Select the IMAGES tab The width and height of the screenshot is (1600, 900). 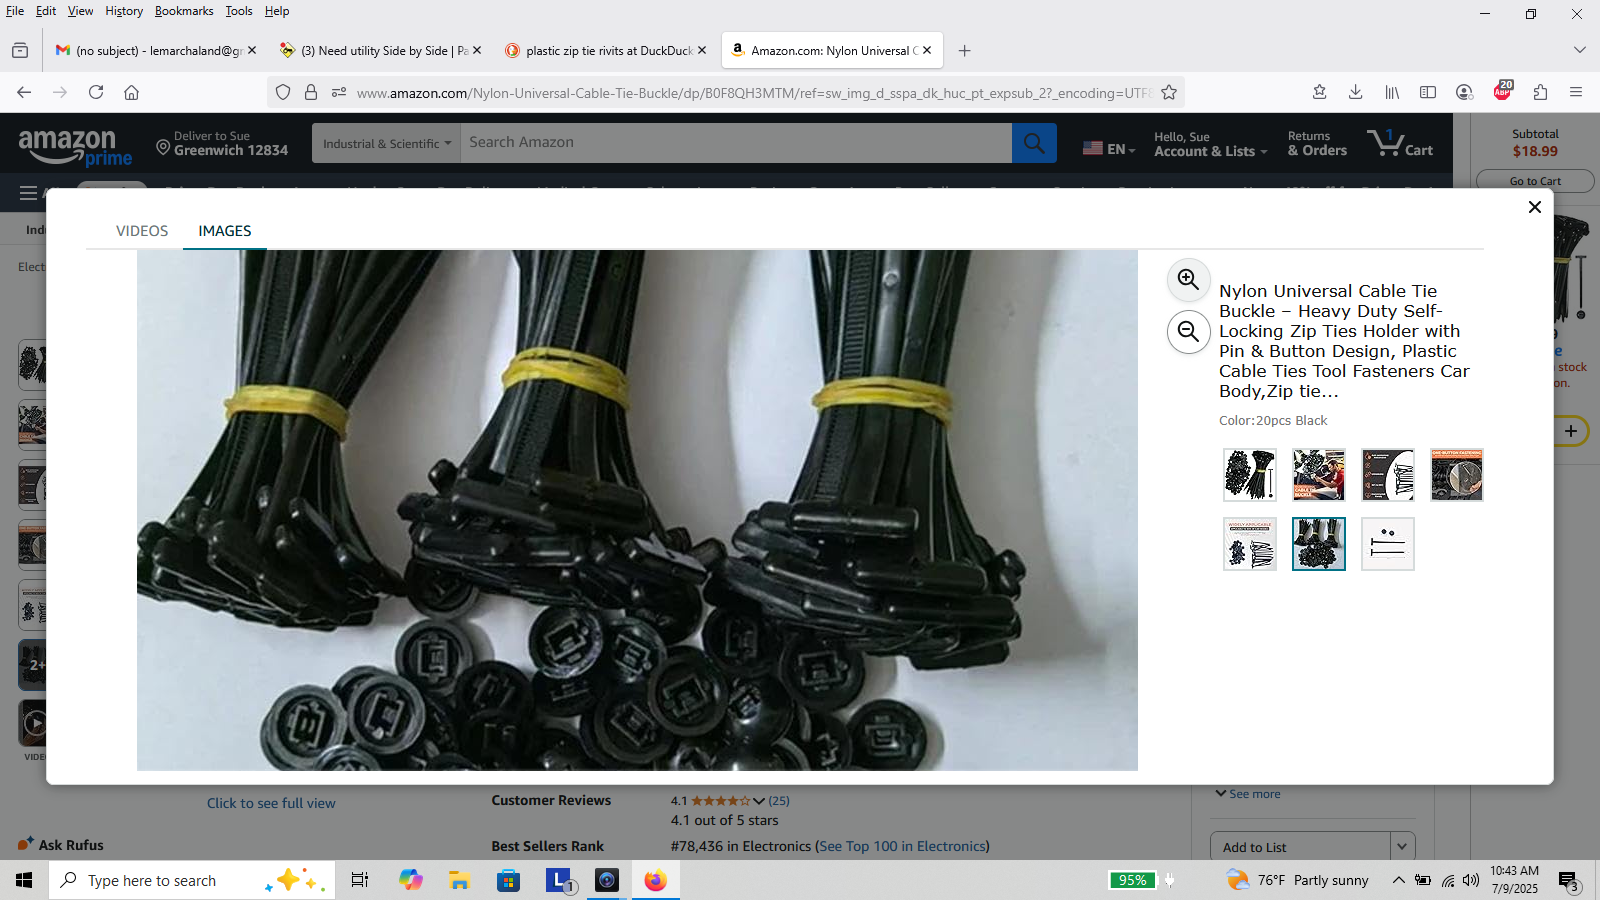224,231
